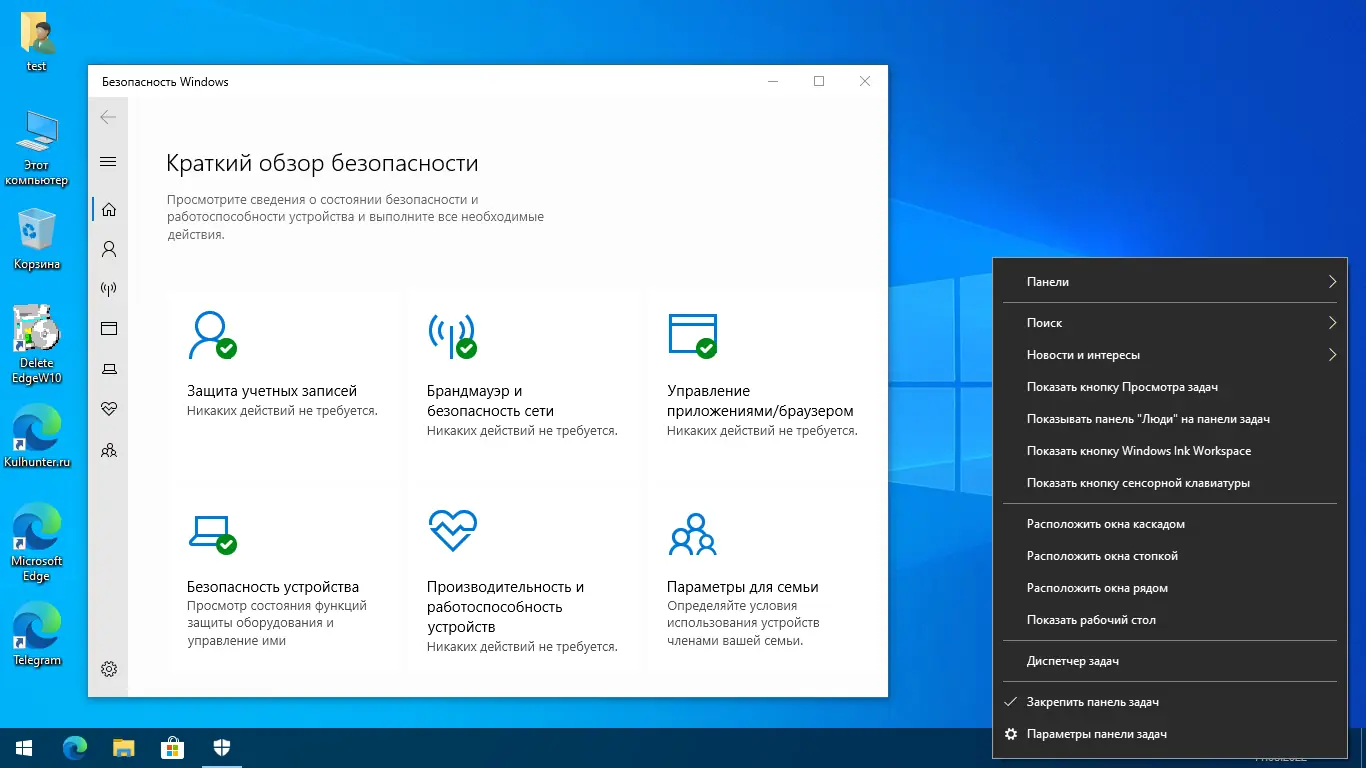
Task: Expand the Новости и интересы submenu
Action: tap(1170, 355)
